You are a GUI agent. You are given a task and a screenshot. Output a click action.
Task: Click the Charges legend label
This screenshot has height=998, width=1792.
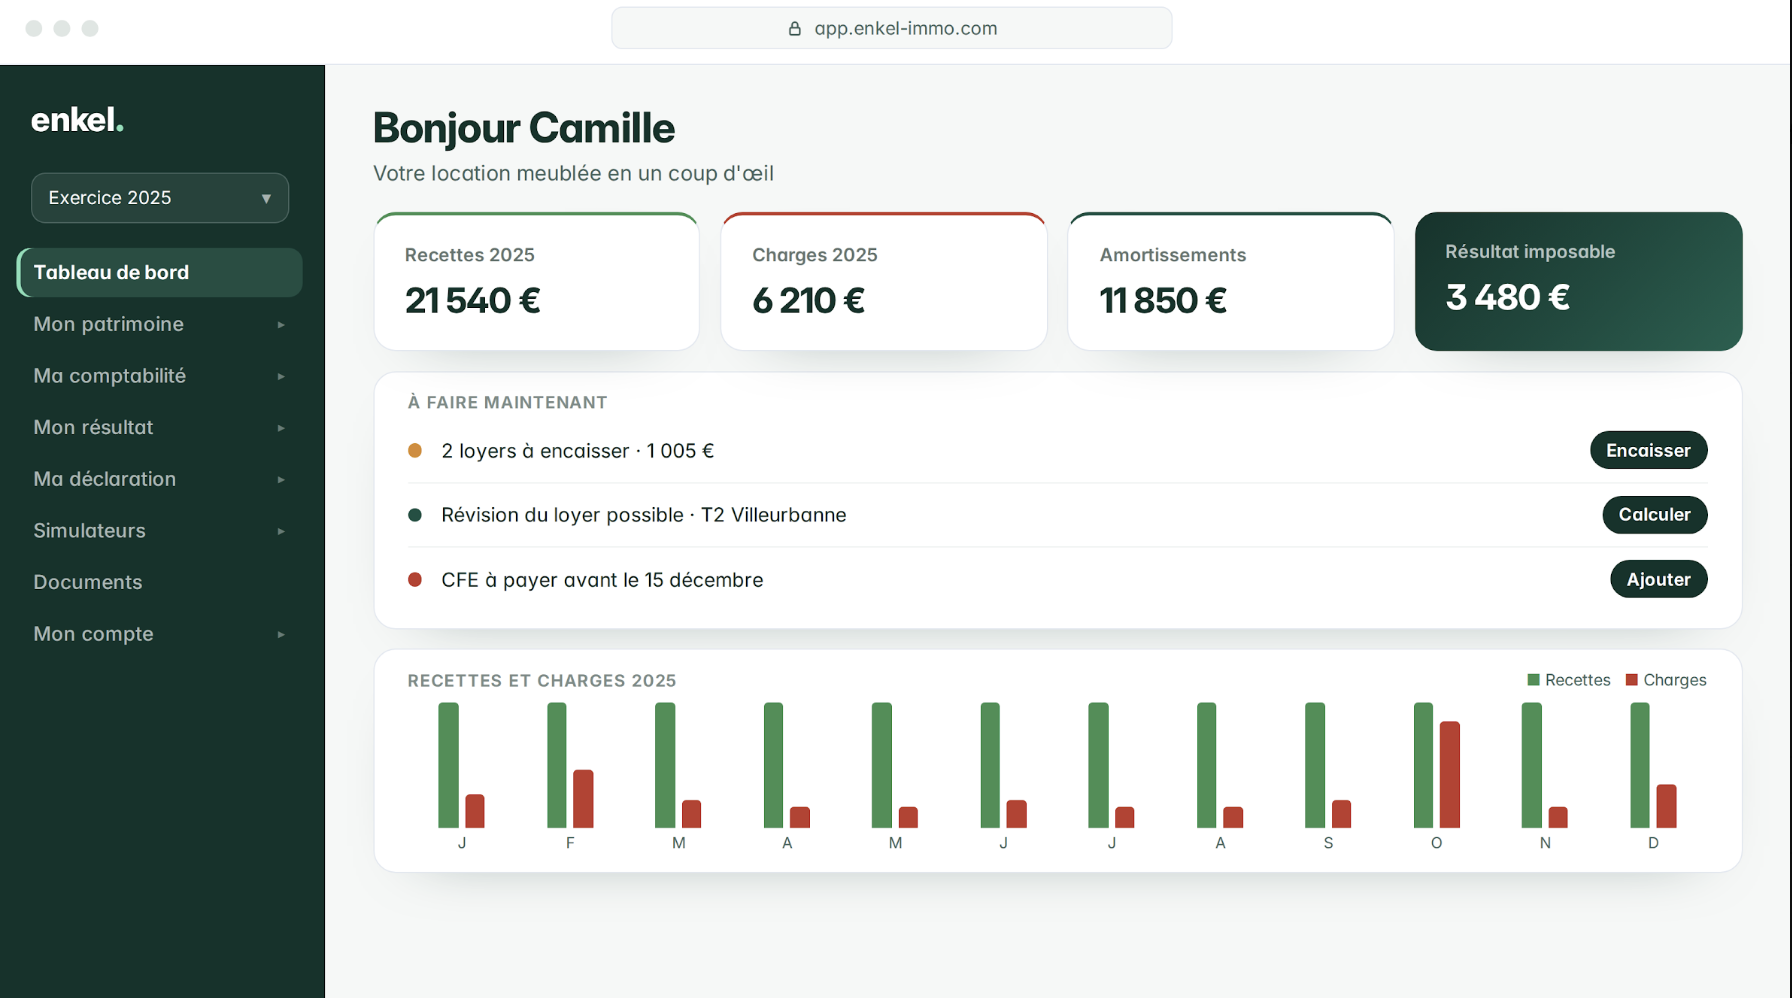[x=1675, y=680]
